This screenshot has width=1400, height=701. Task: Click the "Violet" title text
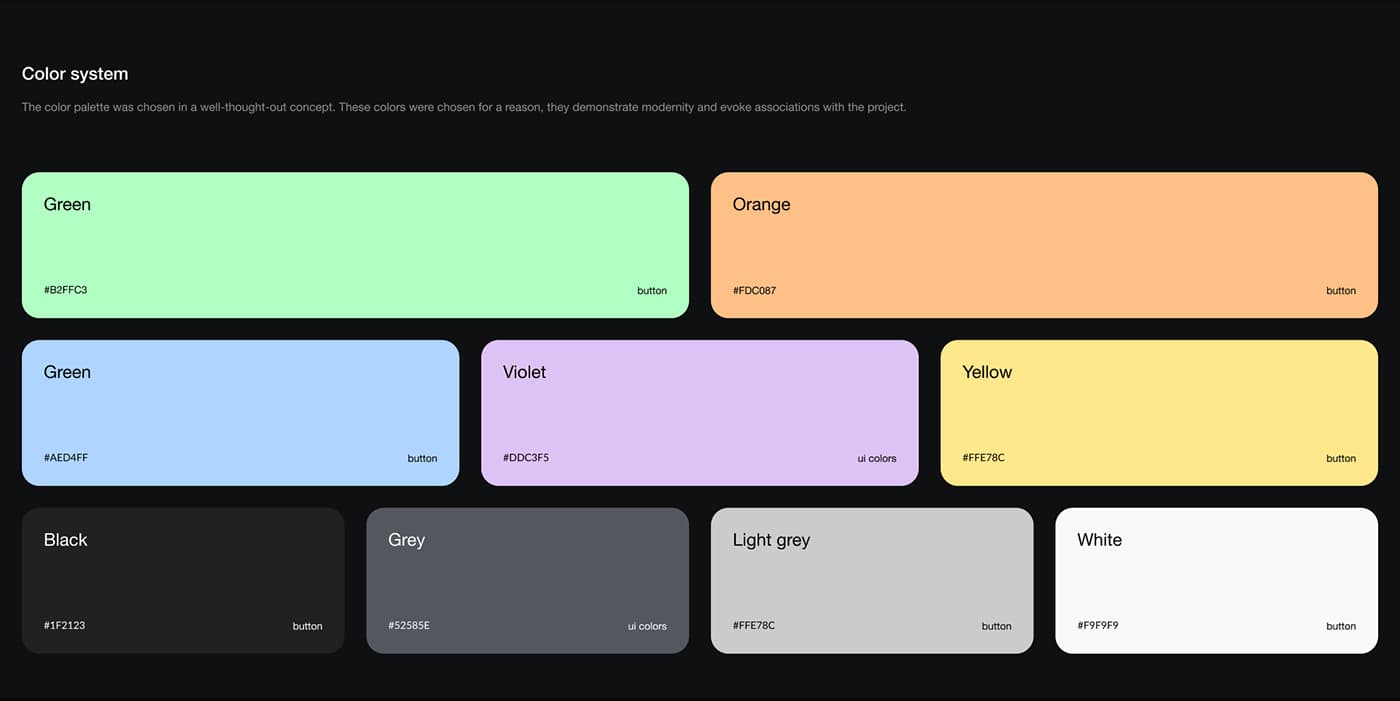click(x=524, y=372)
